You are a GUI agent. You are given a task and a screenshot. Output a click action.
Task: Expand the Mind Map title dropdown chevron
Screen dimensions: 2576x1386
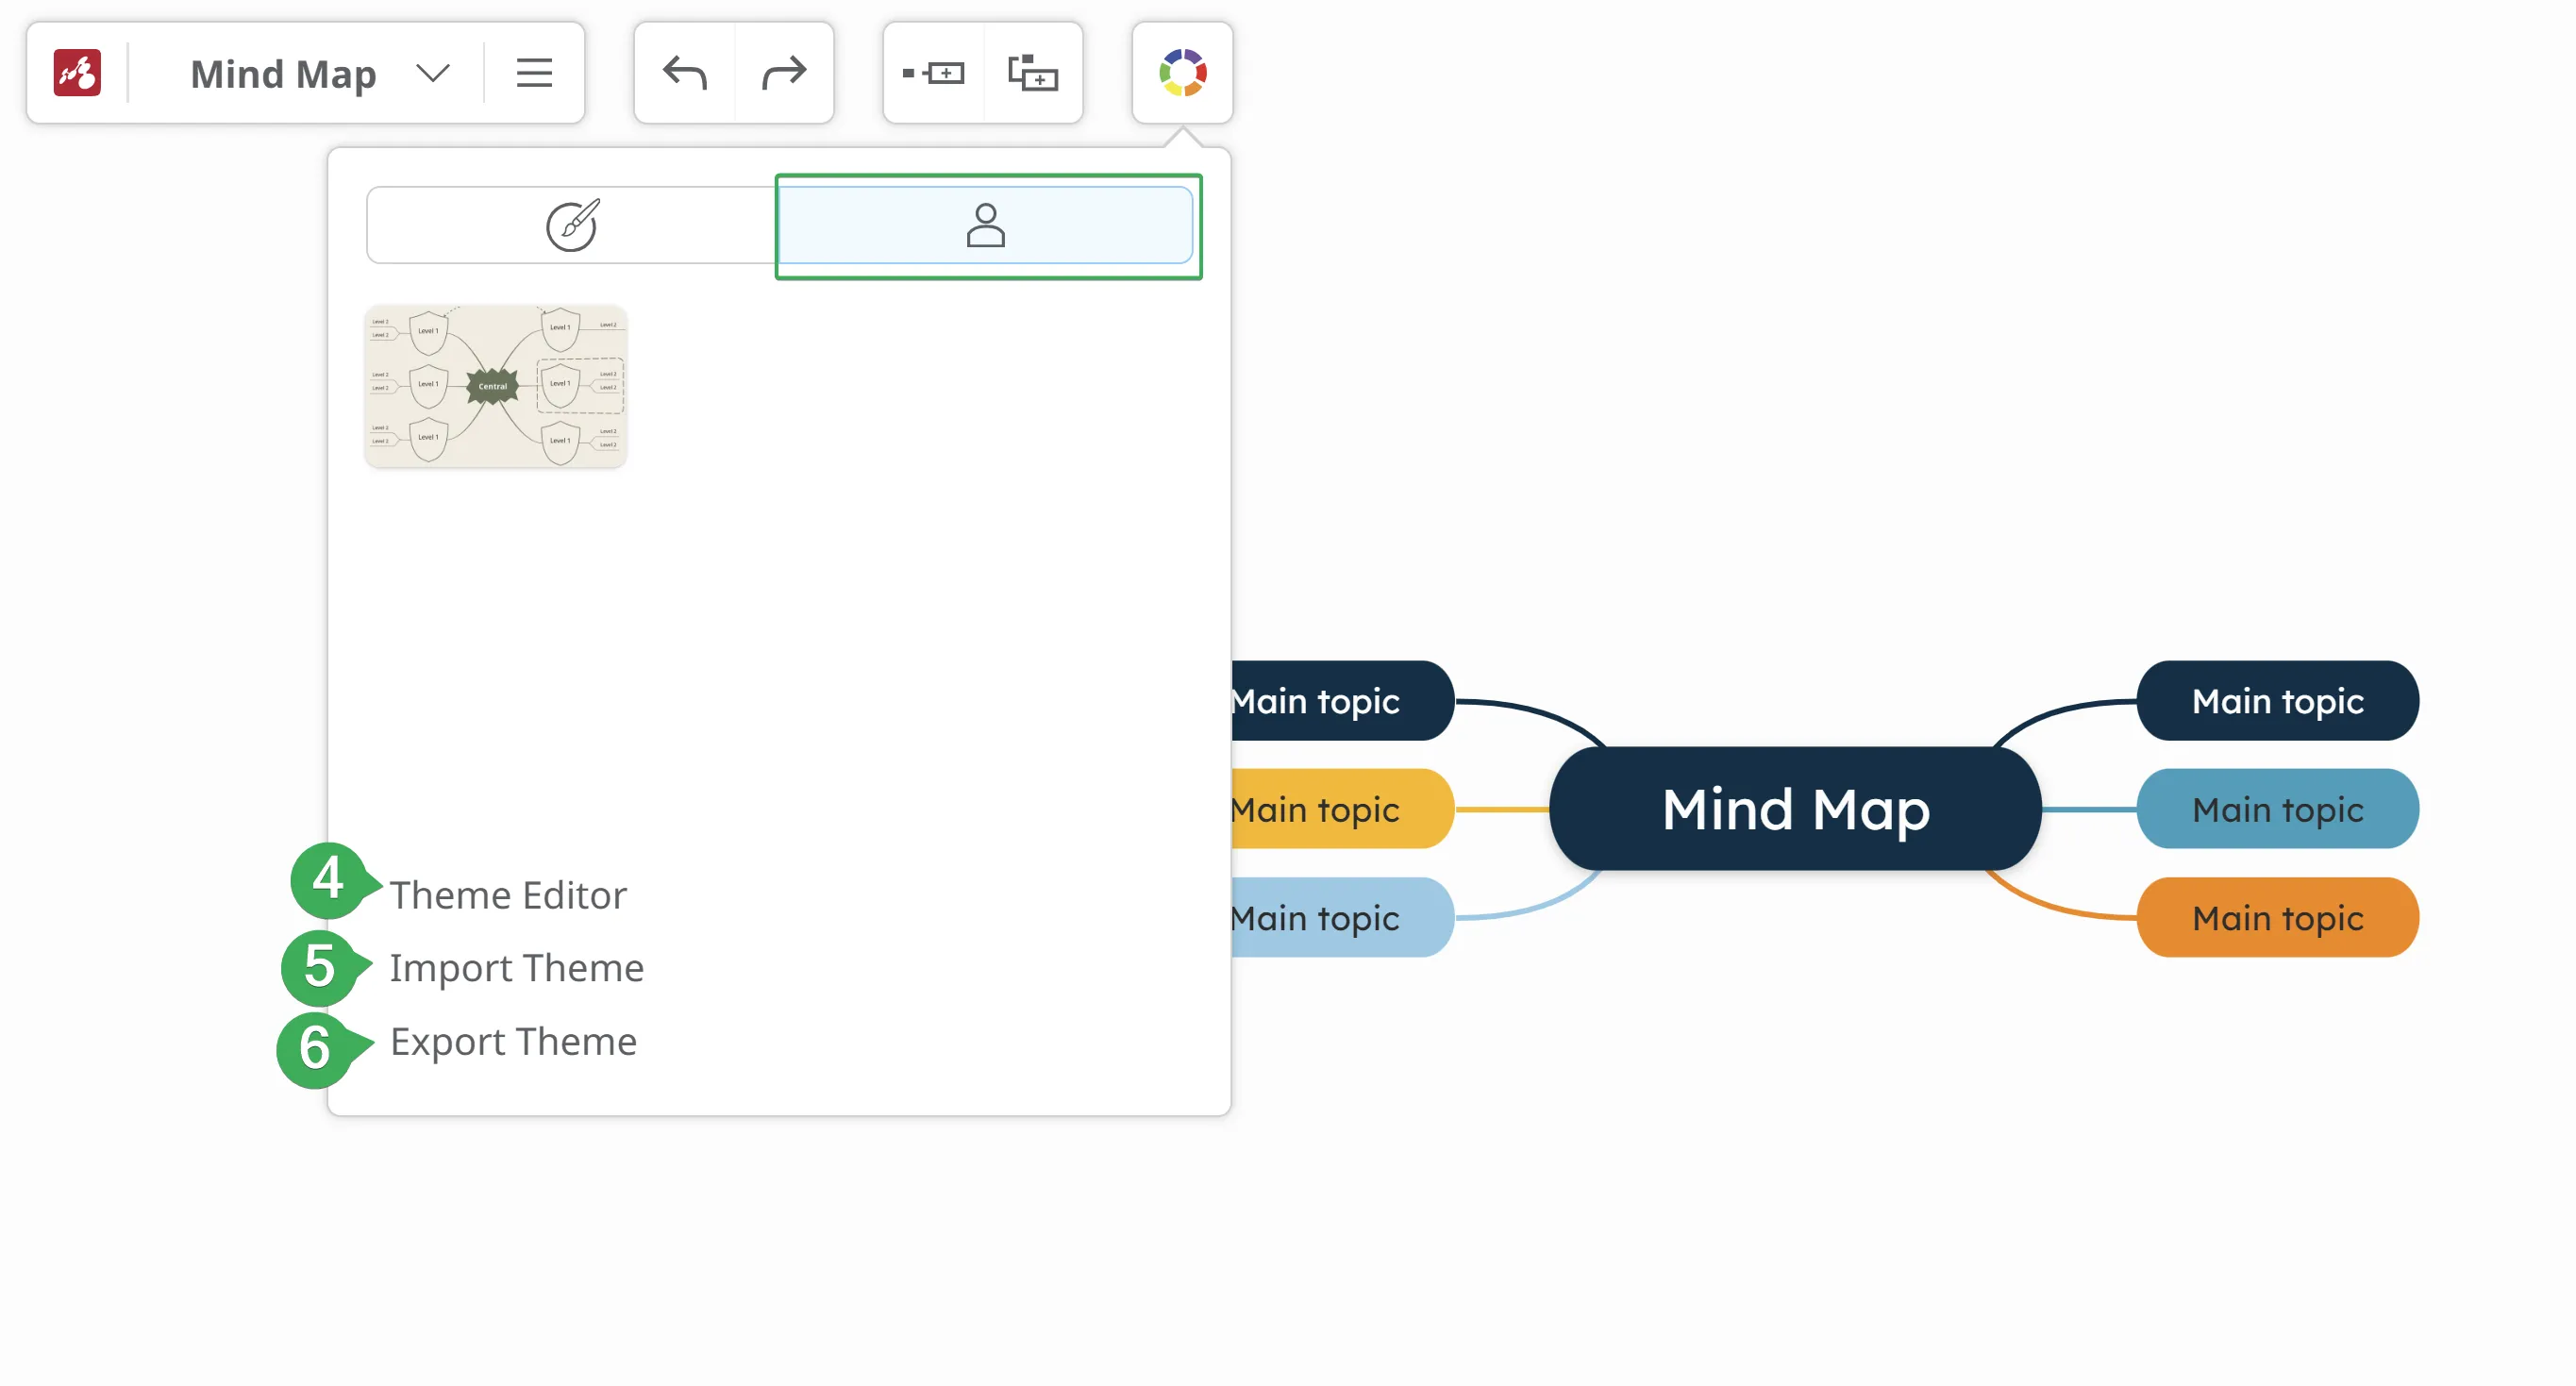[433, 73]
